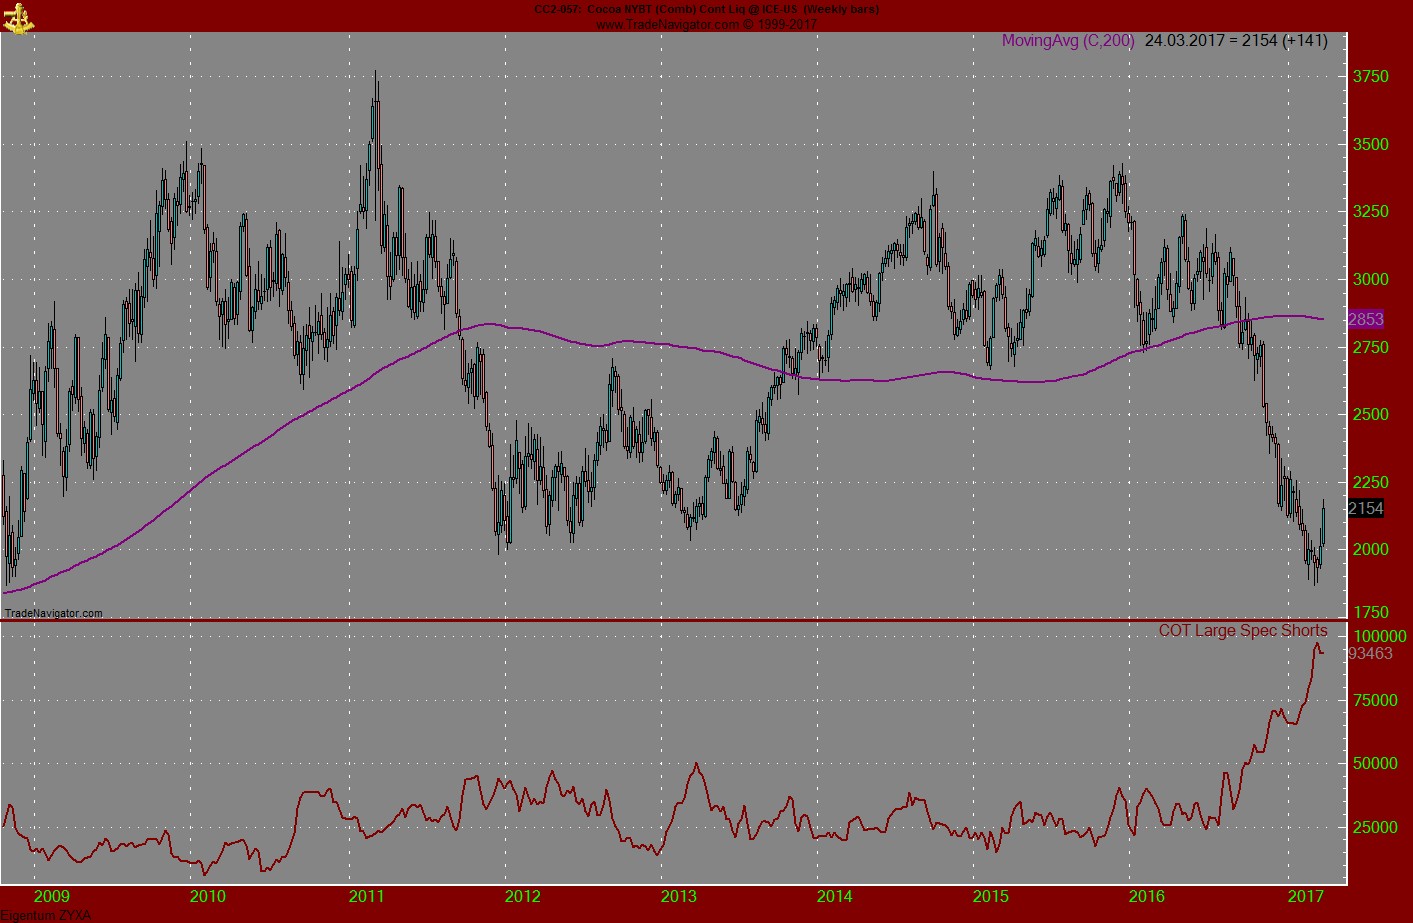
Task: Click the 3000 price level on axis
Action: point(1370,280)
